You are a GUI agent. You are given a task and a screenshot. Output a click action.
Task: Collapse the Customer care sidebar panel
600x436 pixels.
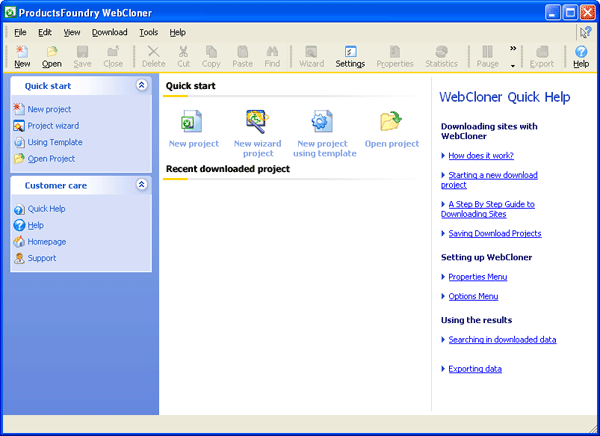coord(142,185)
